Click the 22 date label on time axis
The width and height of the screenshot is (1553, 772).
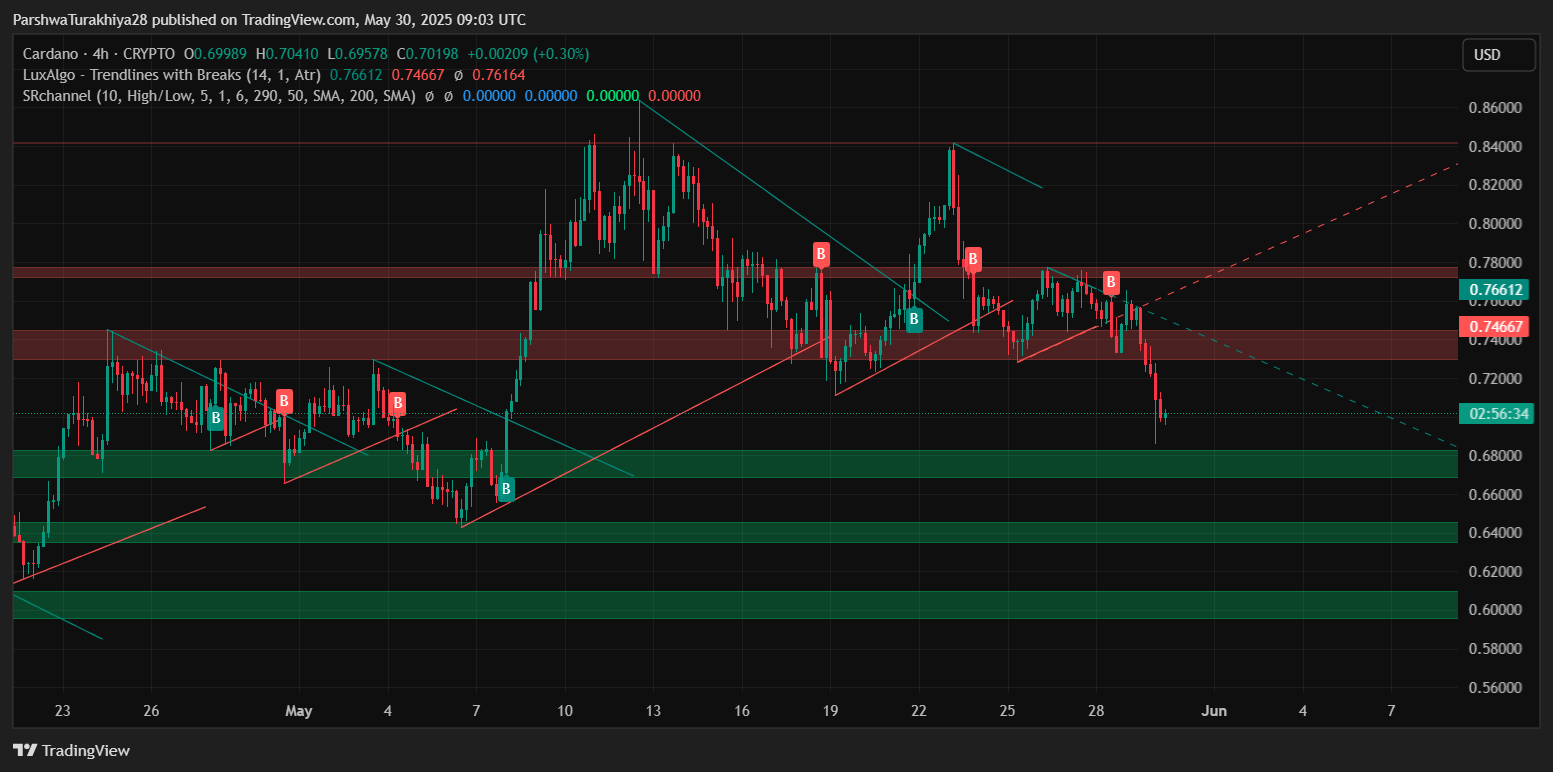click(918, 711)
